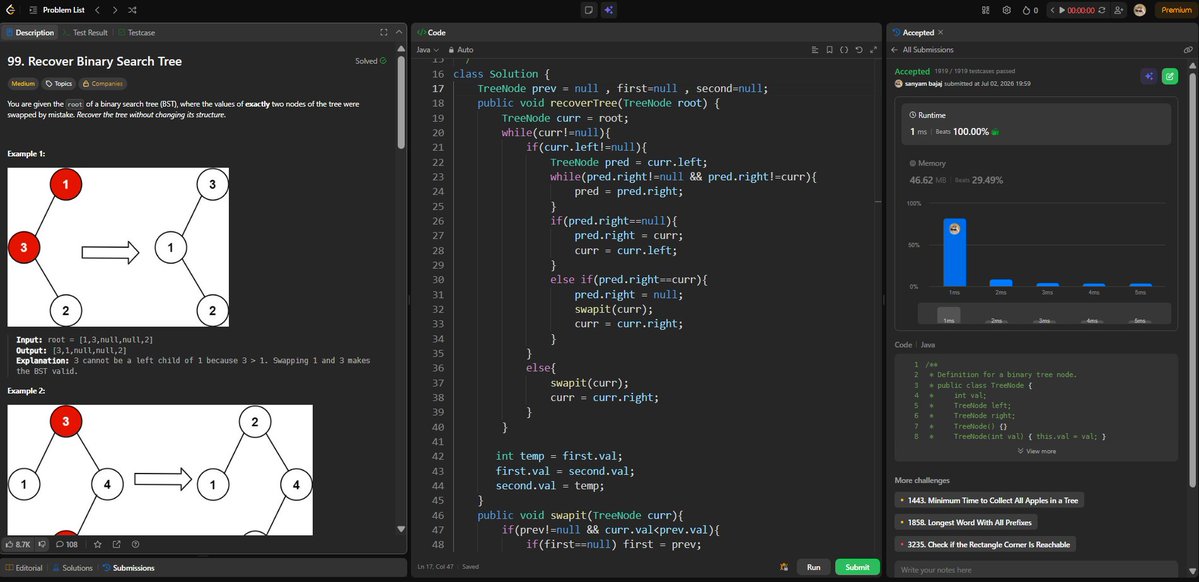Click the purple AI analyze button
This screenshot has height=582, width=1199.
tap(1148, 76)
